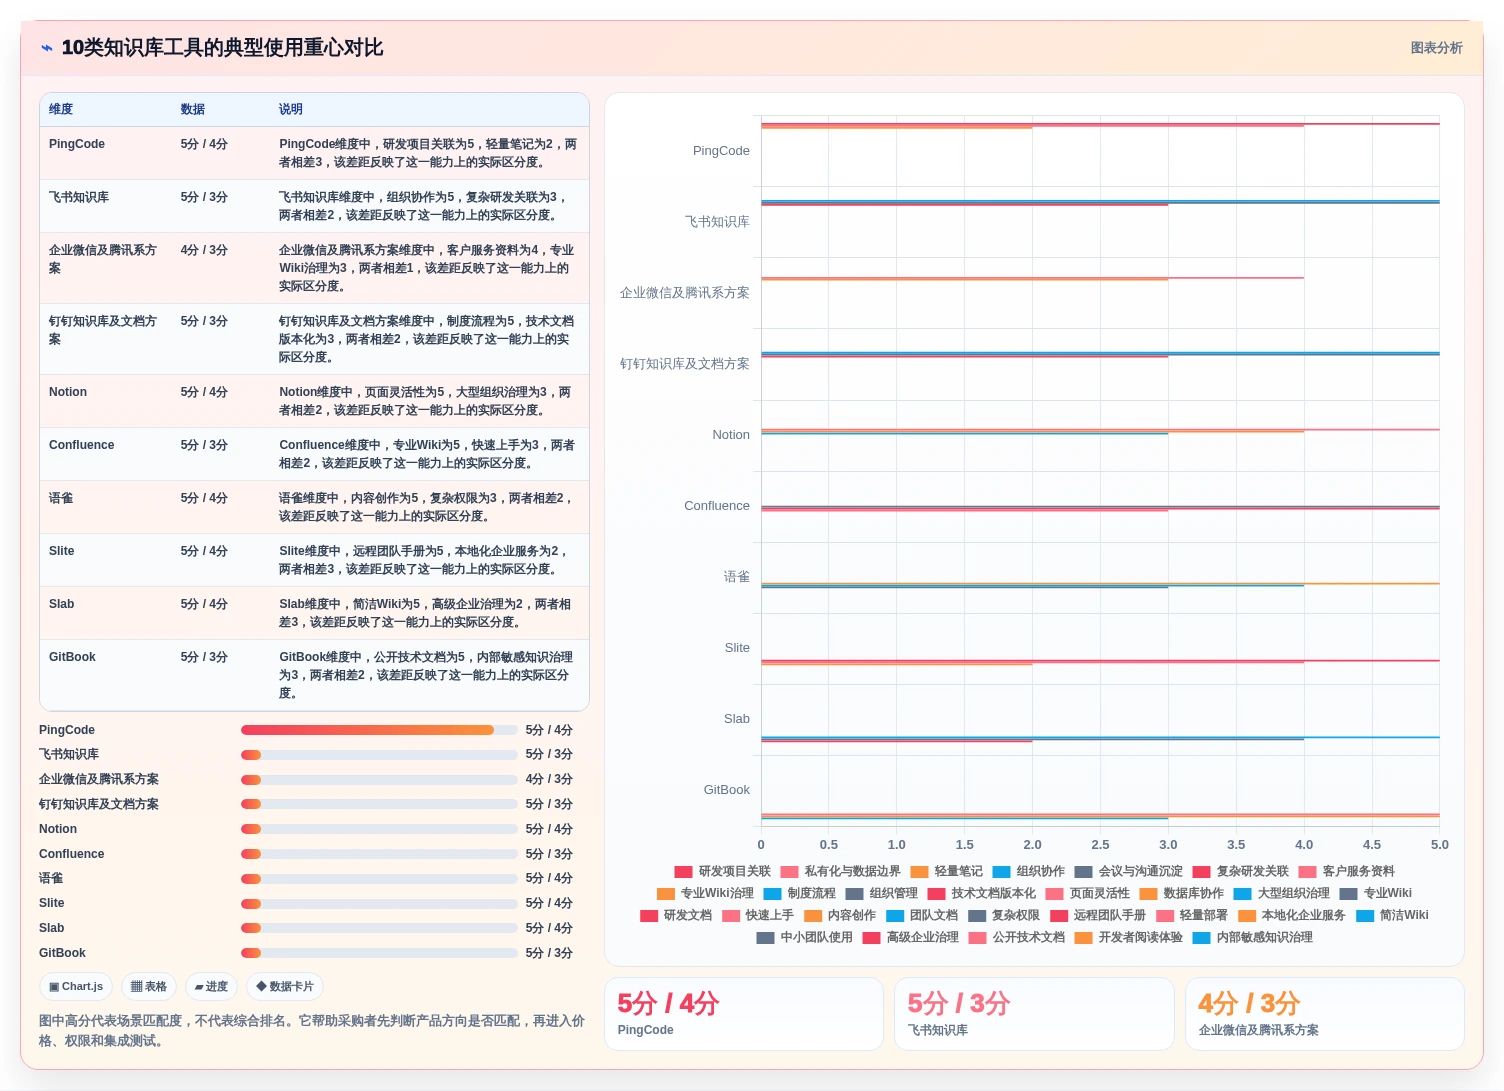The height and width of the screenshot is (1091, 1504).
Task: Click the 中小团队使用 legend item
Action: click(804, 937)
